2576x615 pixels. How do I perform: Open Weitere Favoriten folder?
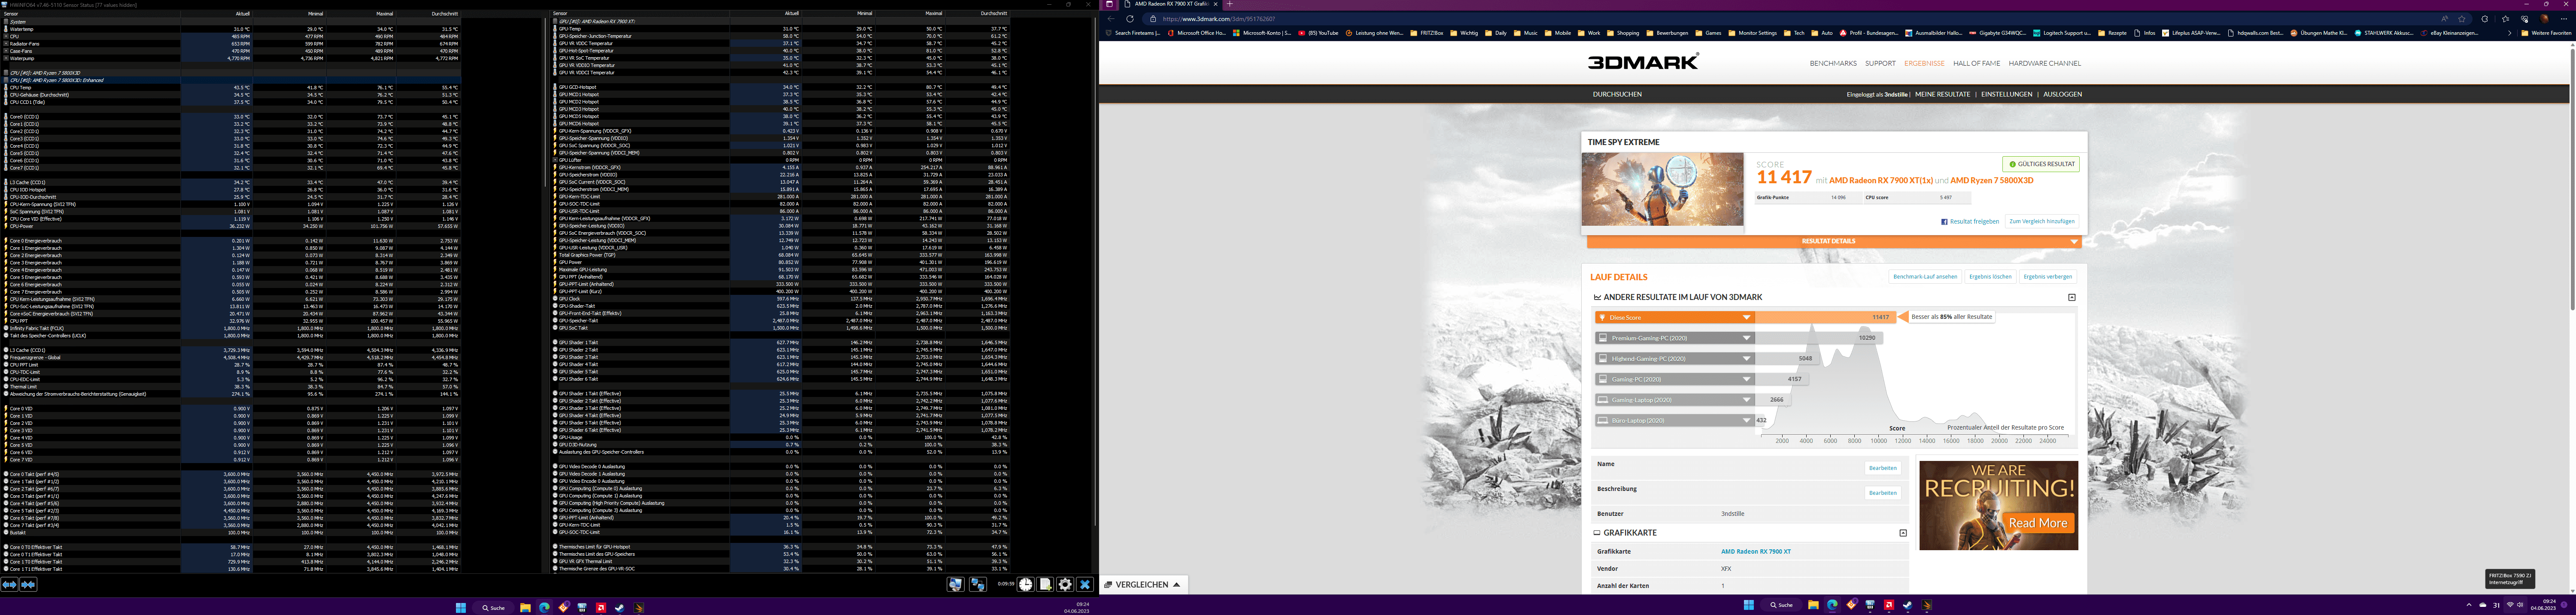(x=2546, y=33)
